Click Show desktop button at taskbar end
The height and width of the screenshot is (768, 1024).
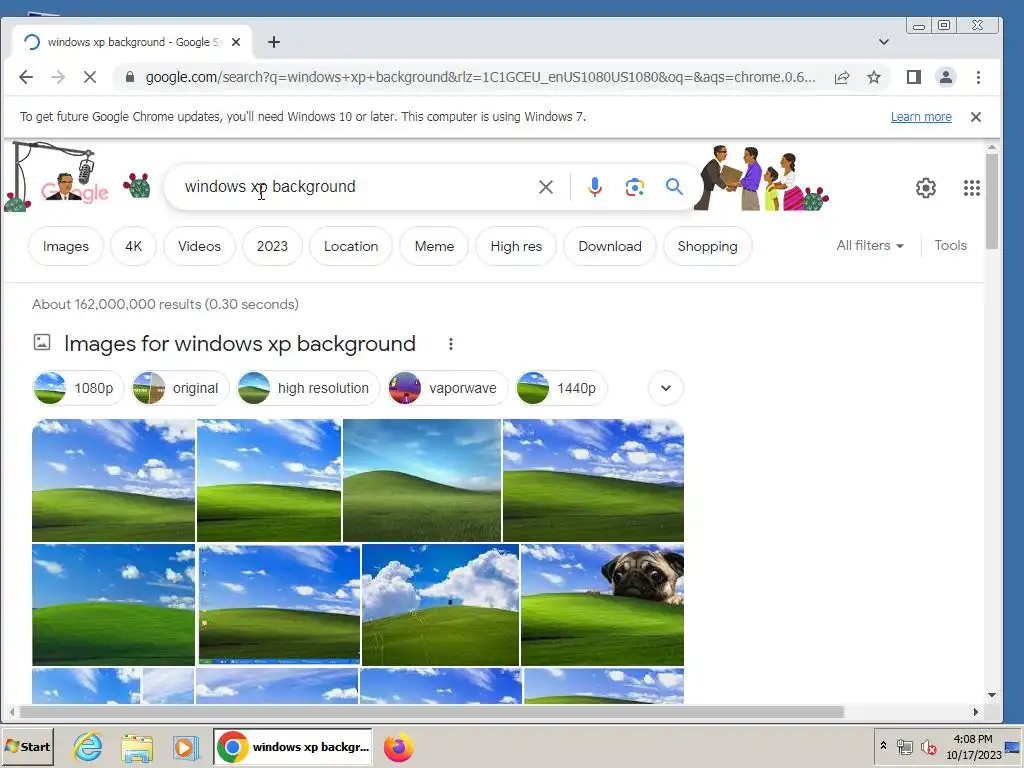(1014, 746)
